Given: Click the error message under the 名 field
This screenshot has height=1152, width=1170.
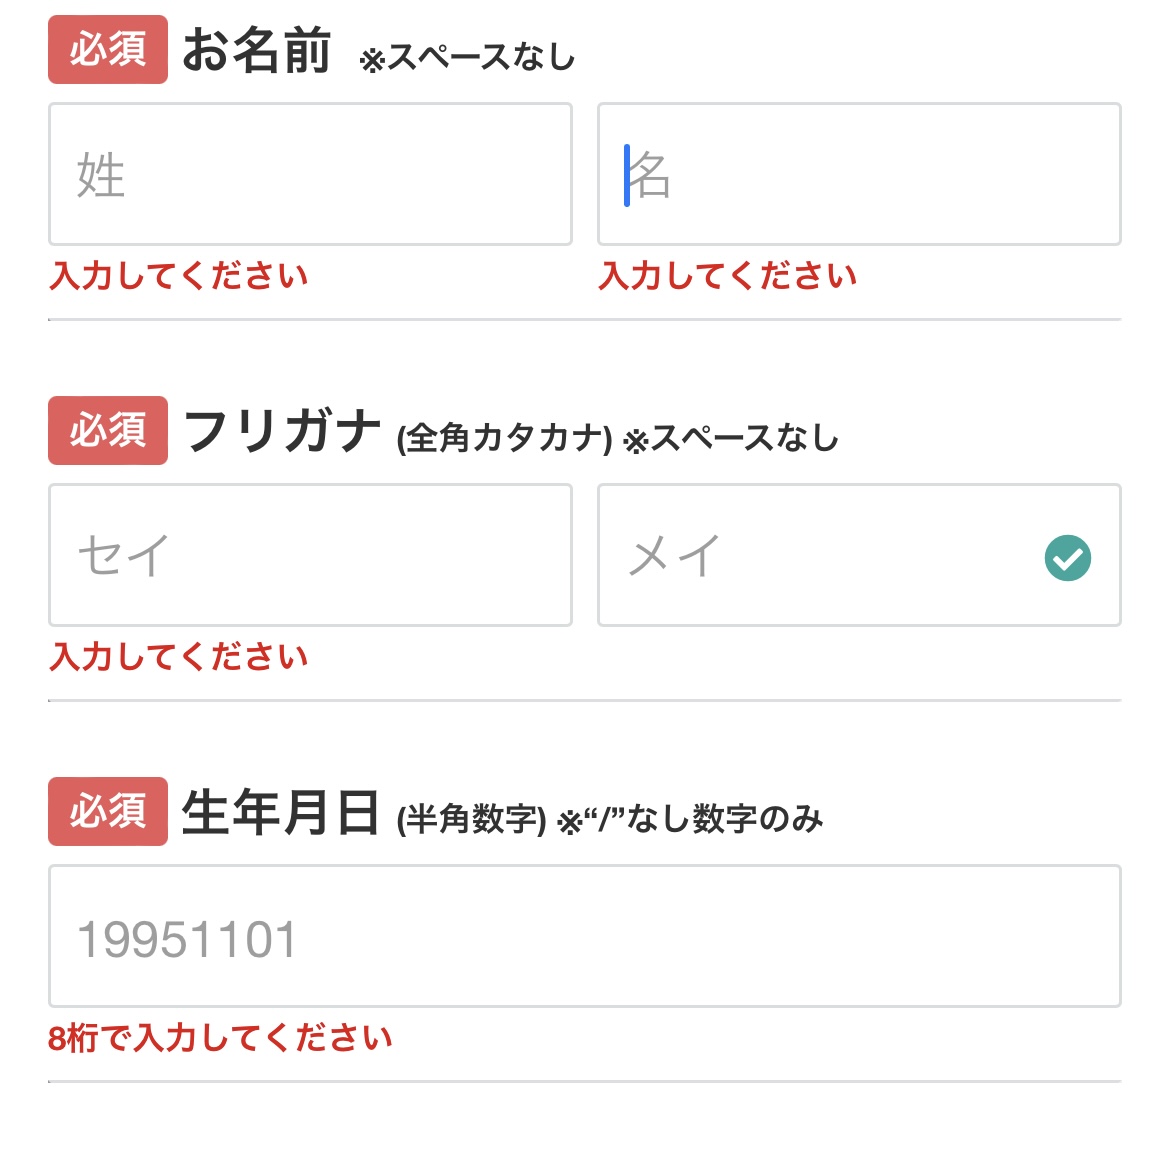Looking at the screenshot, I should point(728,276).
